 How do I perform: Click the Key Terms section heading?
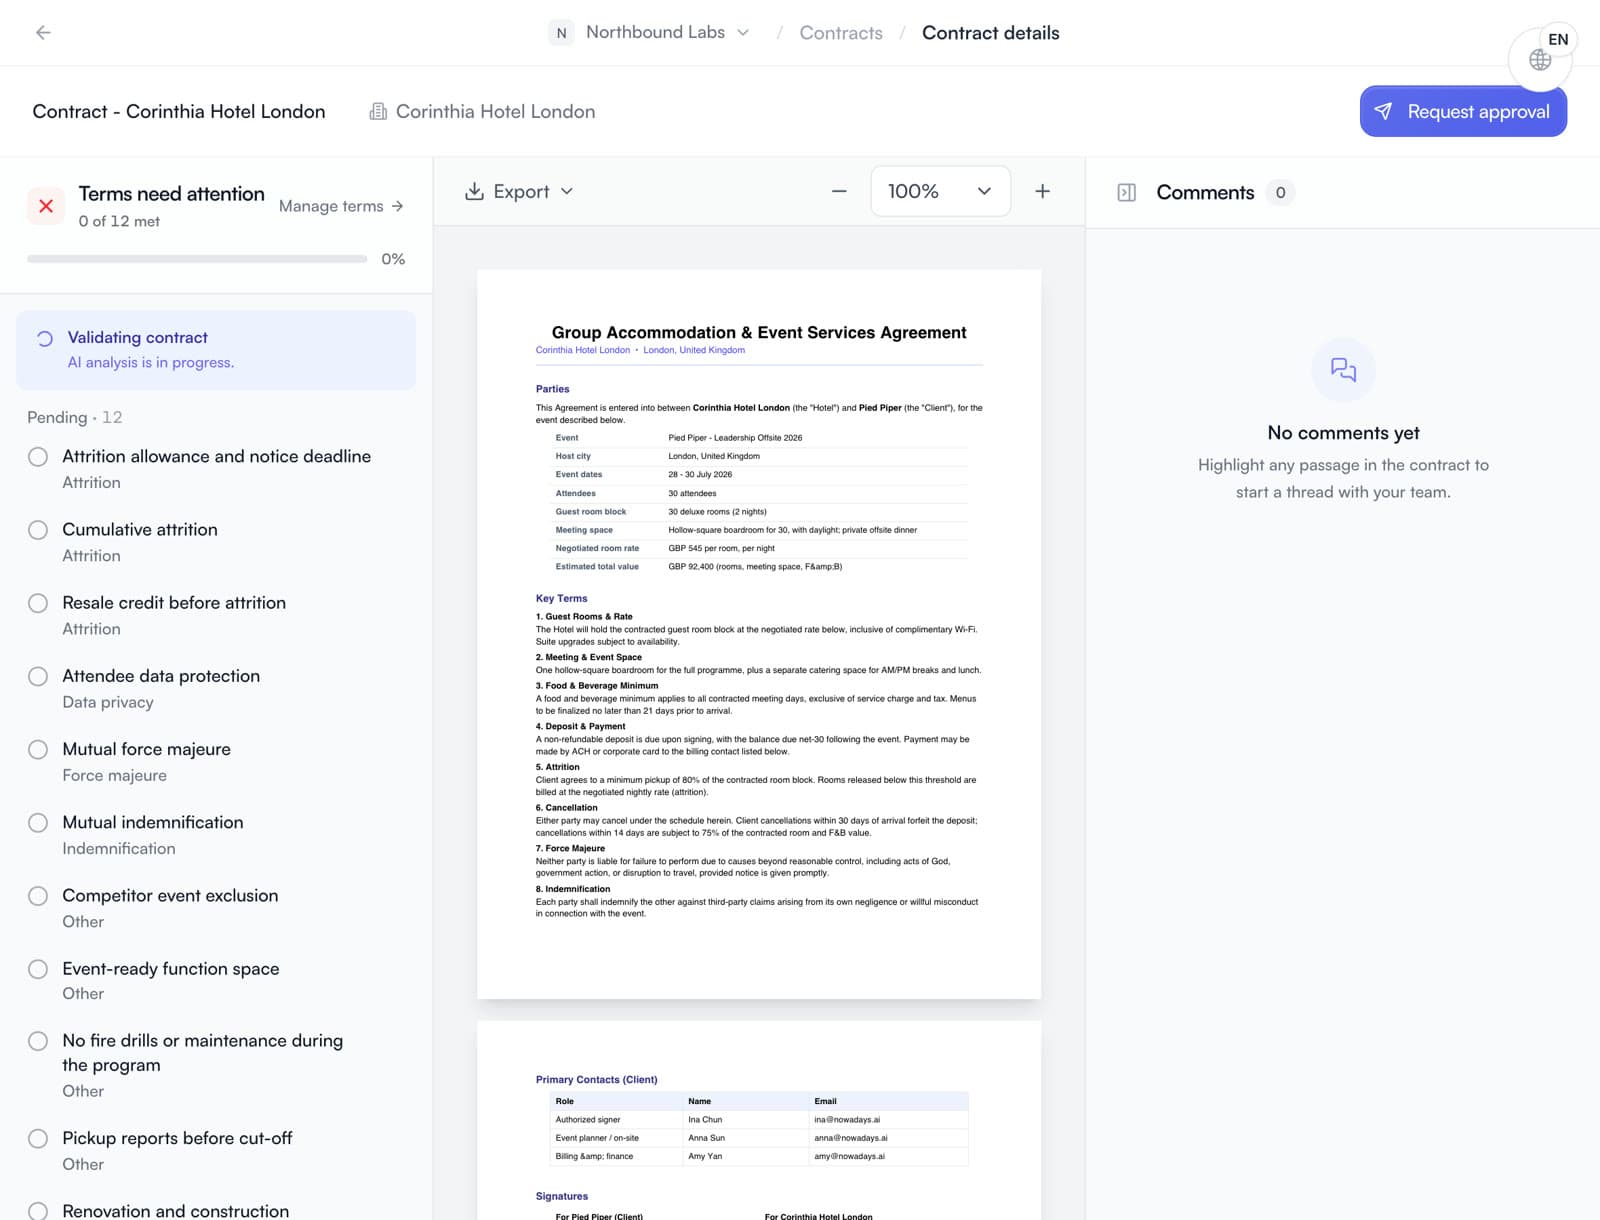pos(561,598)
